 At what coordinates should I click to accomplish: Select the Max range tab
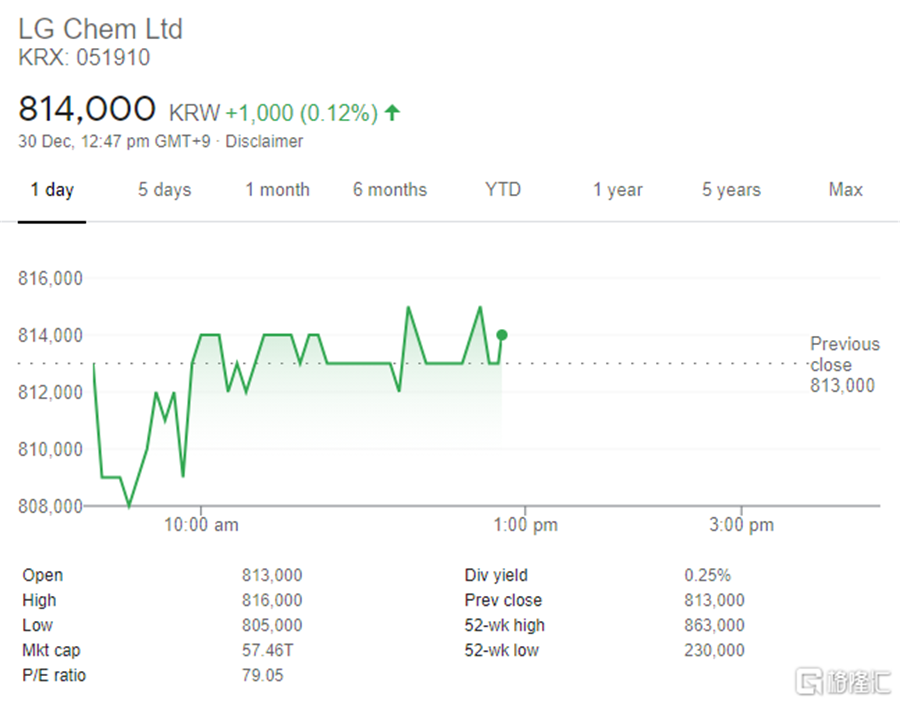[845, 190]
